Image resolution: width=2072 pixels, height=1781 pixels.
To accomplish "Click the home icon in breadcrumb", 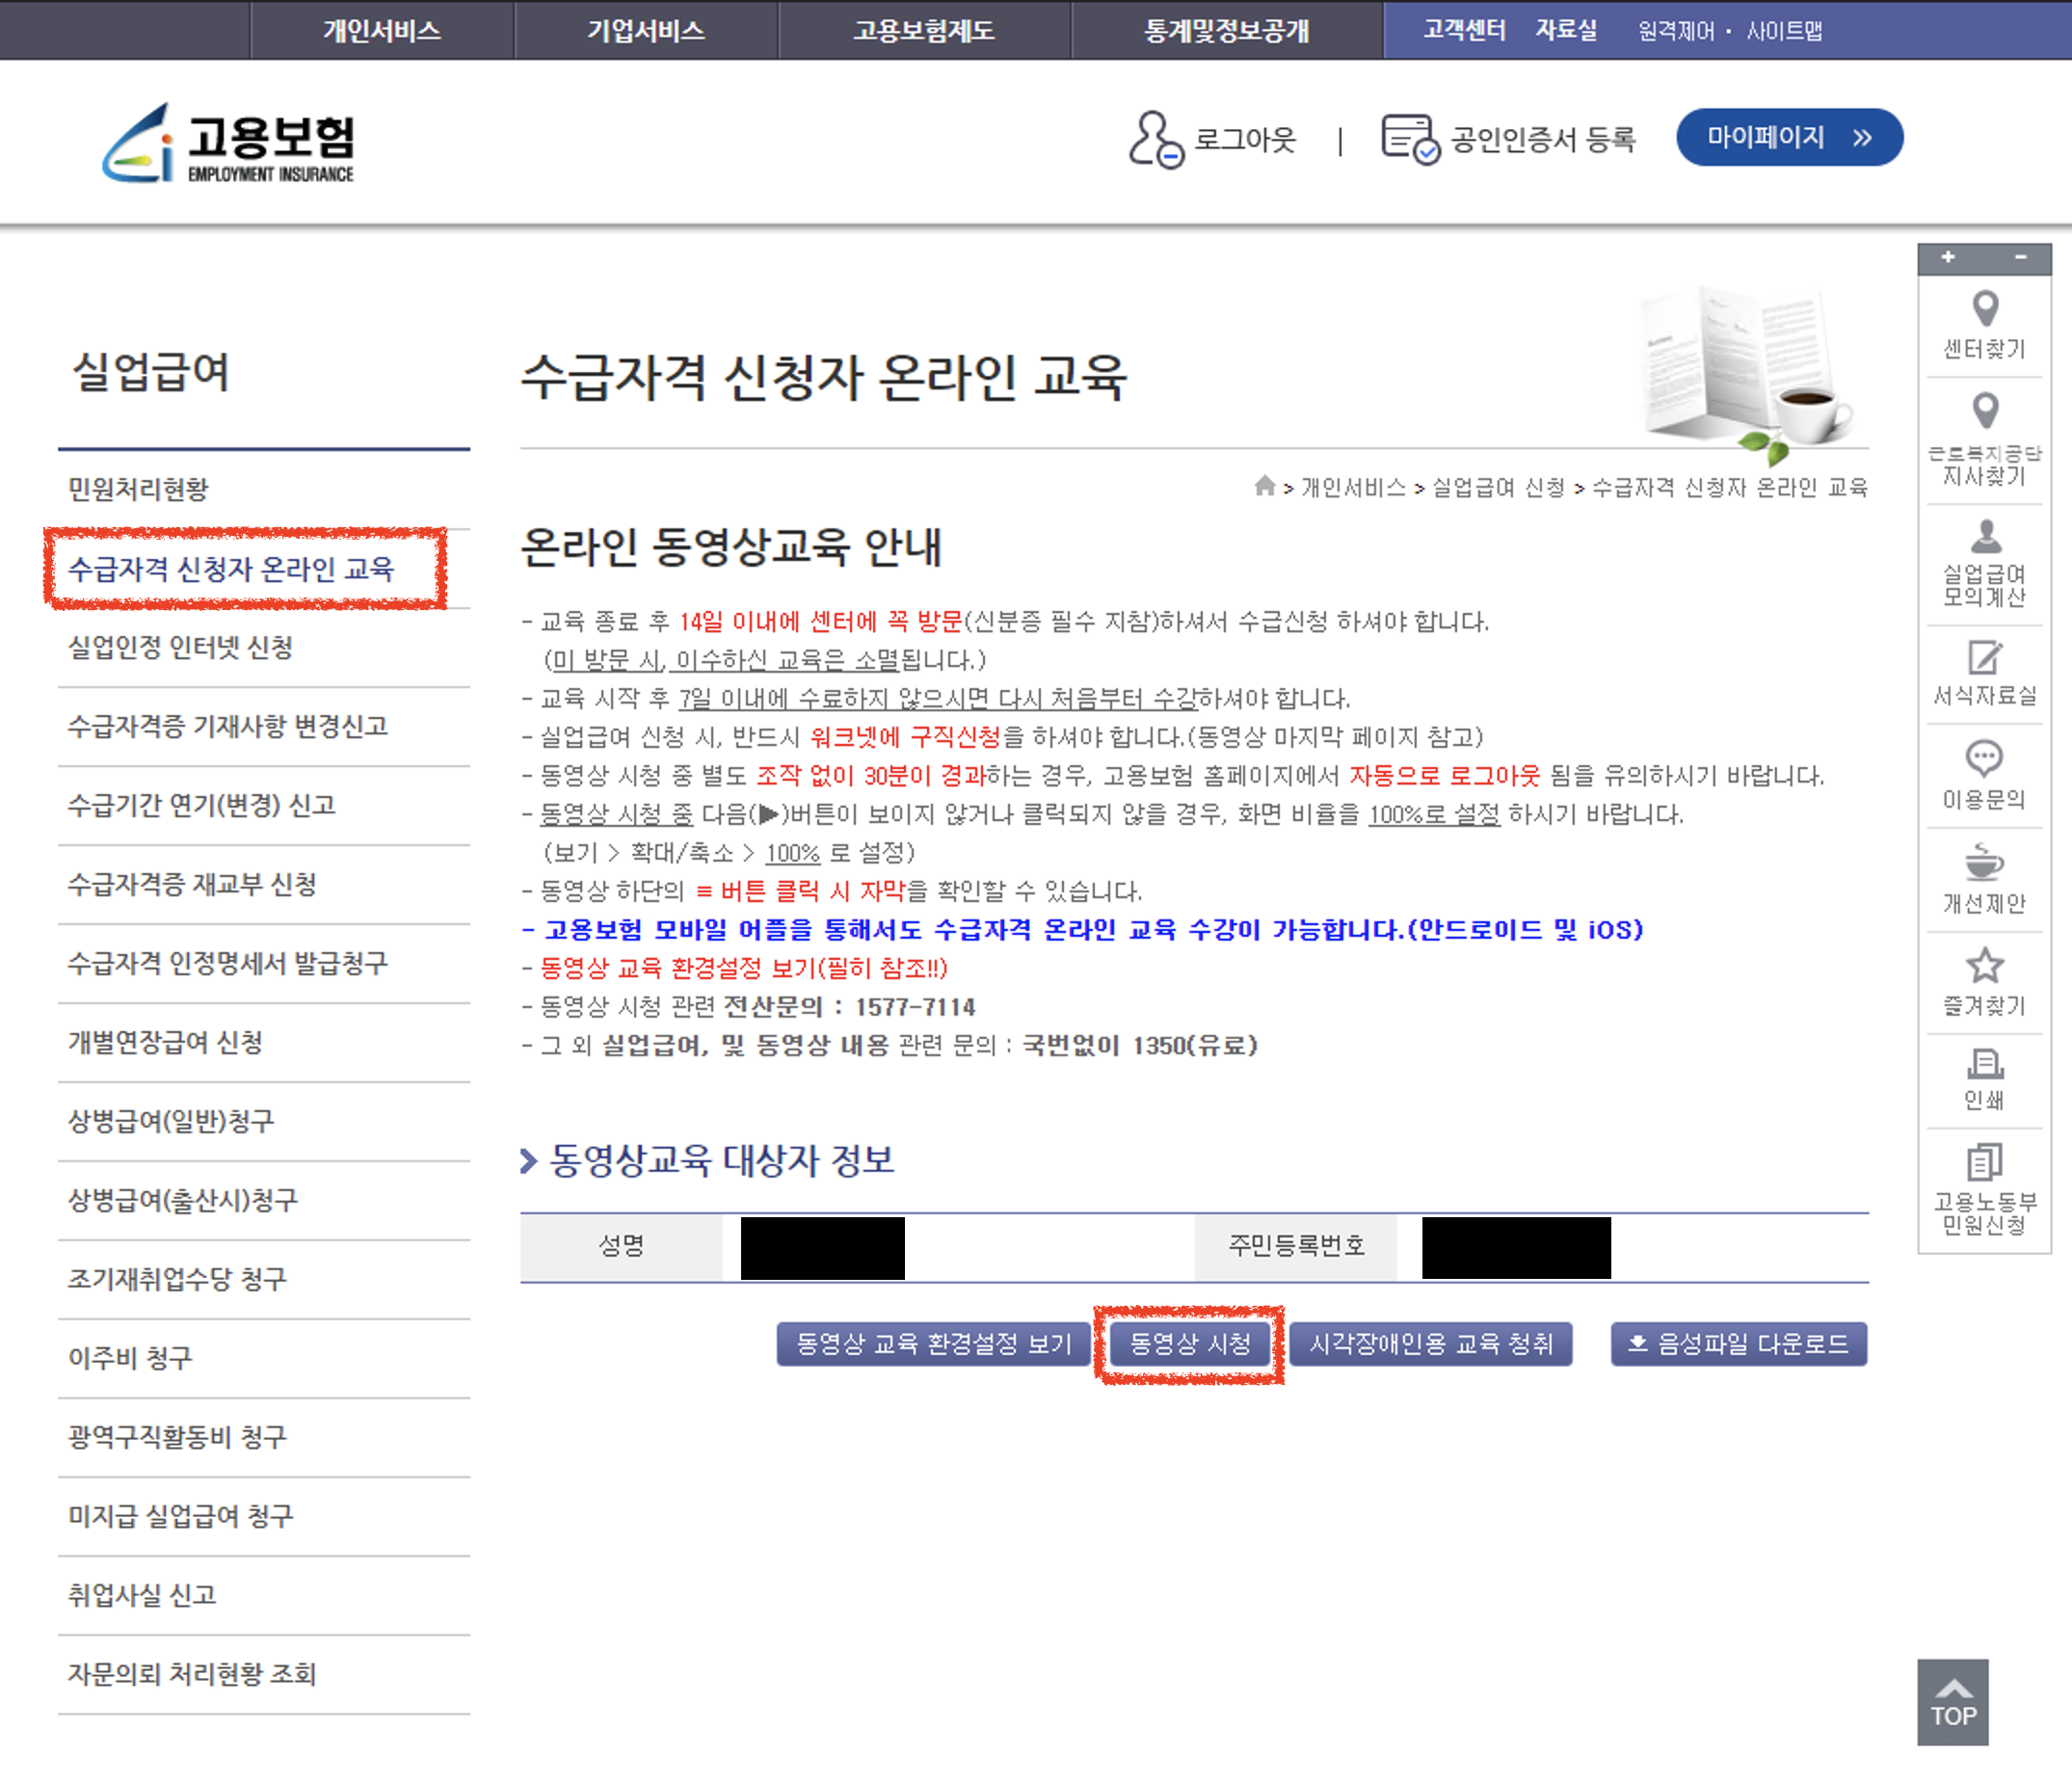I will 1264,486.
